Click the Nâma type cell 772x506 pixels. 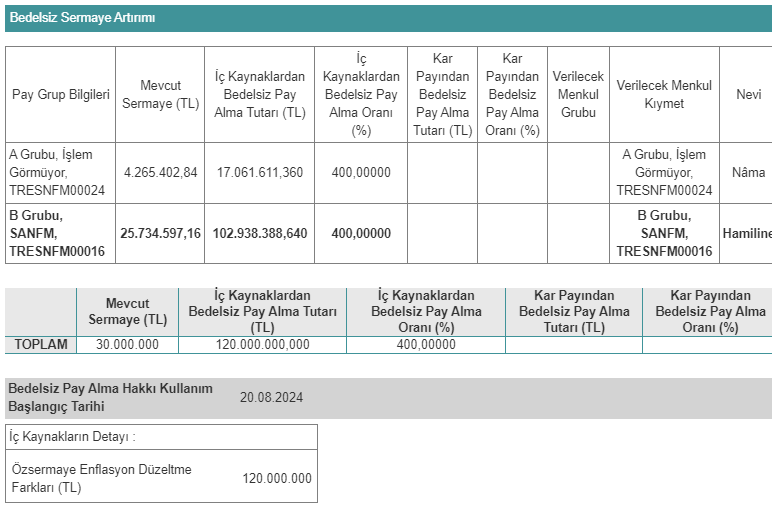[748, 173]
